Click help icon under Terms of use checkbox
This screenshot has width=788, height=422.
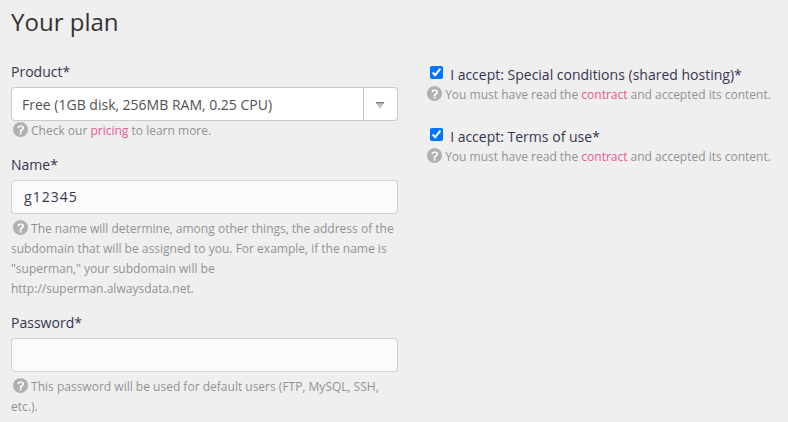click(434, 156)
